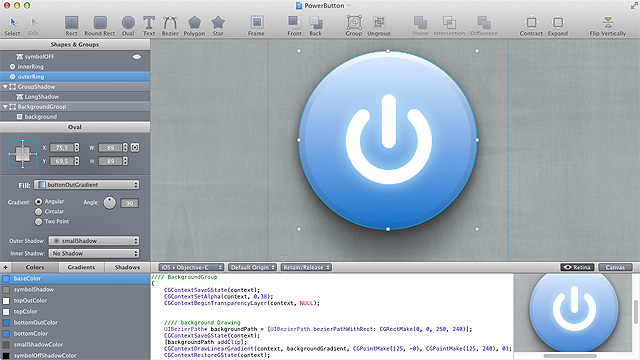Click the anchor point origin grid

22,154
